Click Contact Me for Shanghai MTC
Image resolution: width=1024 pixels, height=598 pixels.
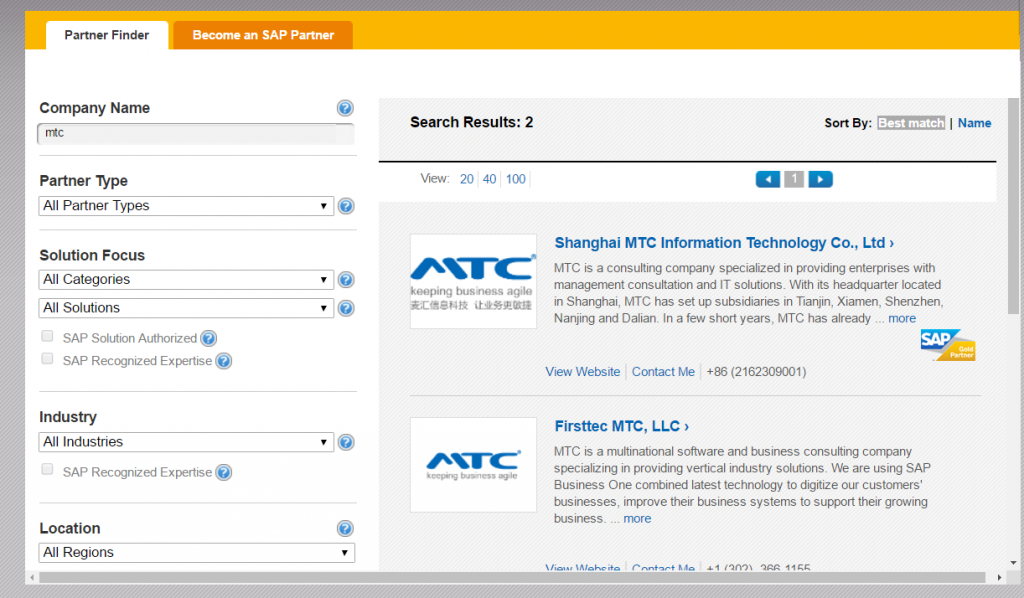tap(663, 371)
